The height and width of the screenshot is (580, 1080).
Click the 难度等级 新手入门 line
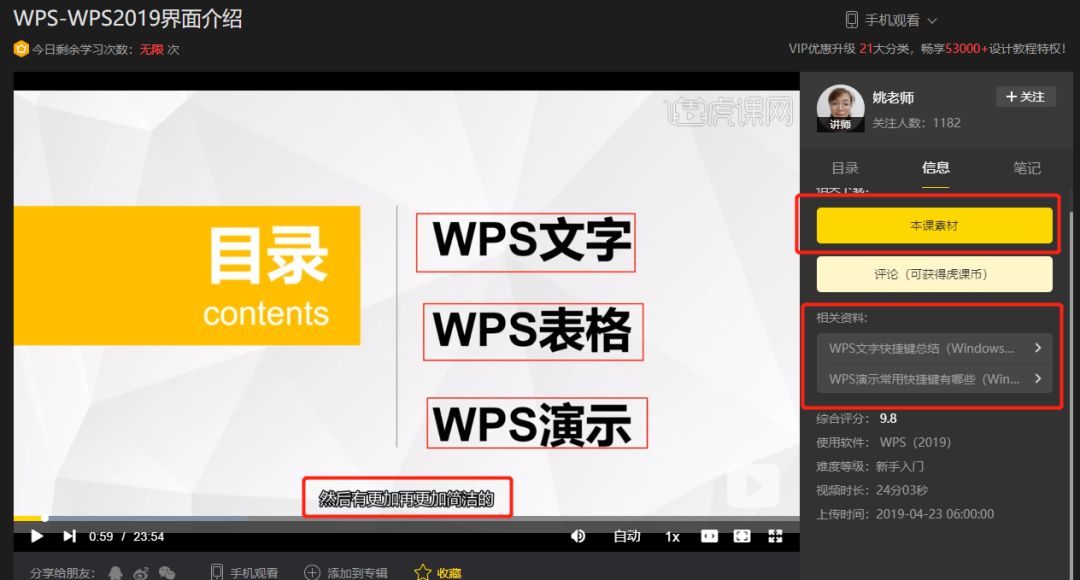tap(870, 466)
